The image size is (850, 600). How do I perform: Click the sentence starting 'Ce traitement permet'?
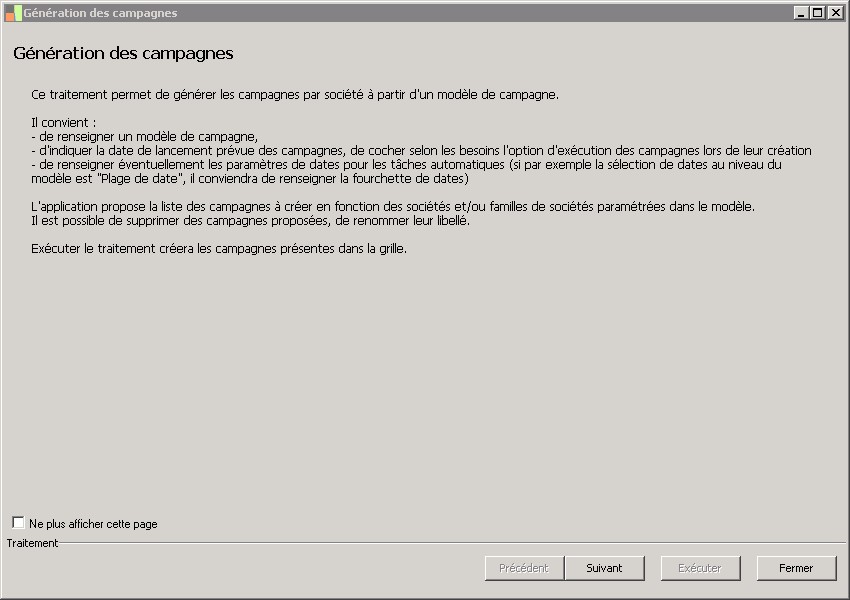pos(294,95)
